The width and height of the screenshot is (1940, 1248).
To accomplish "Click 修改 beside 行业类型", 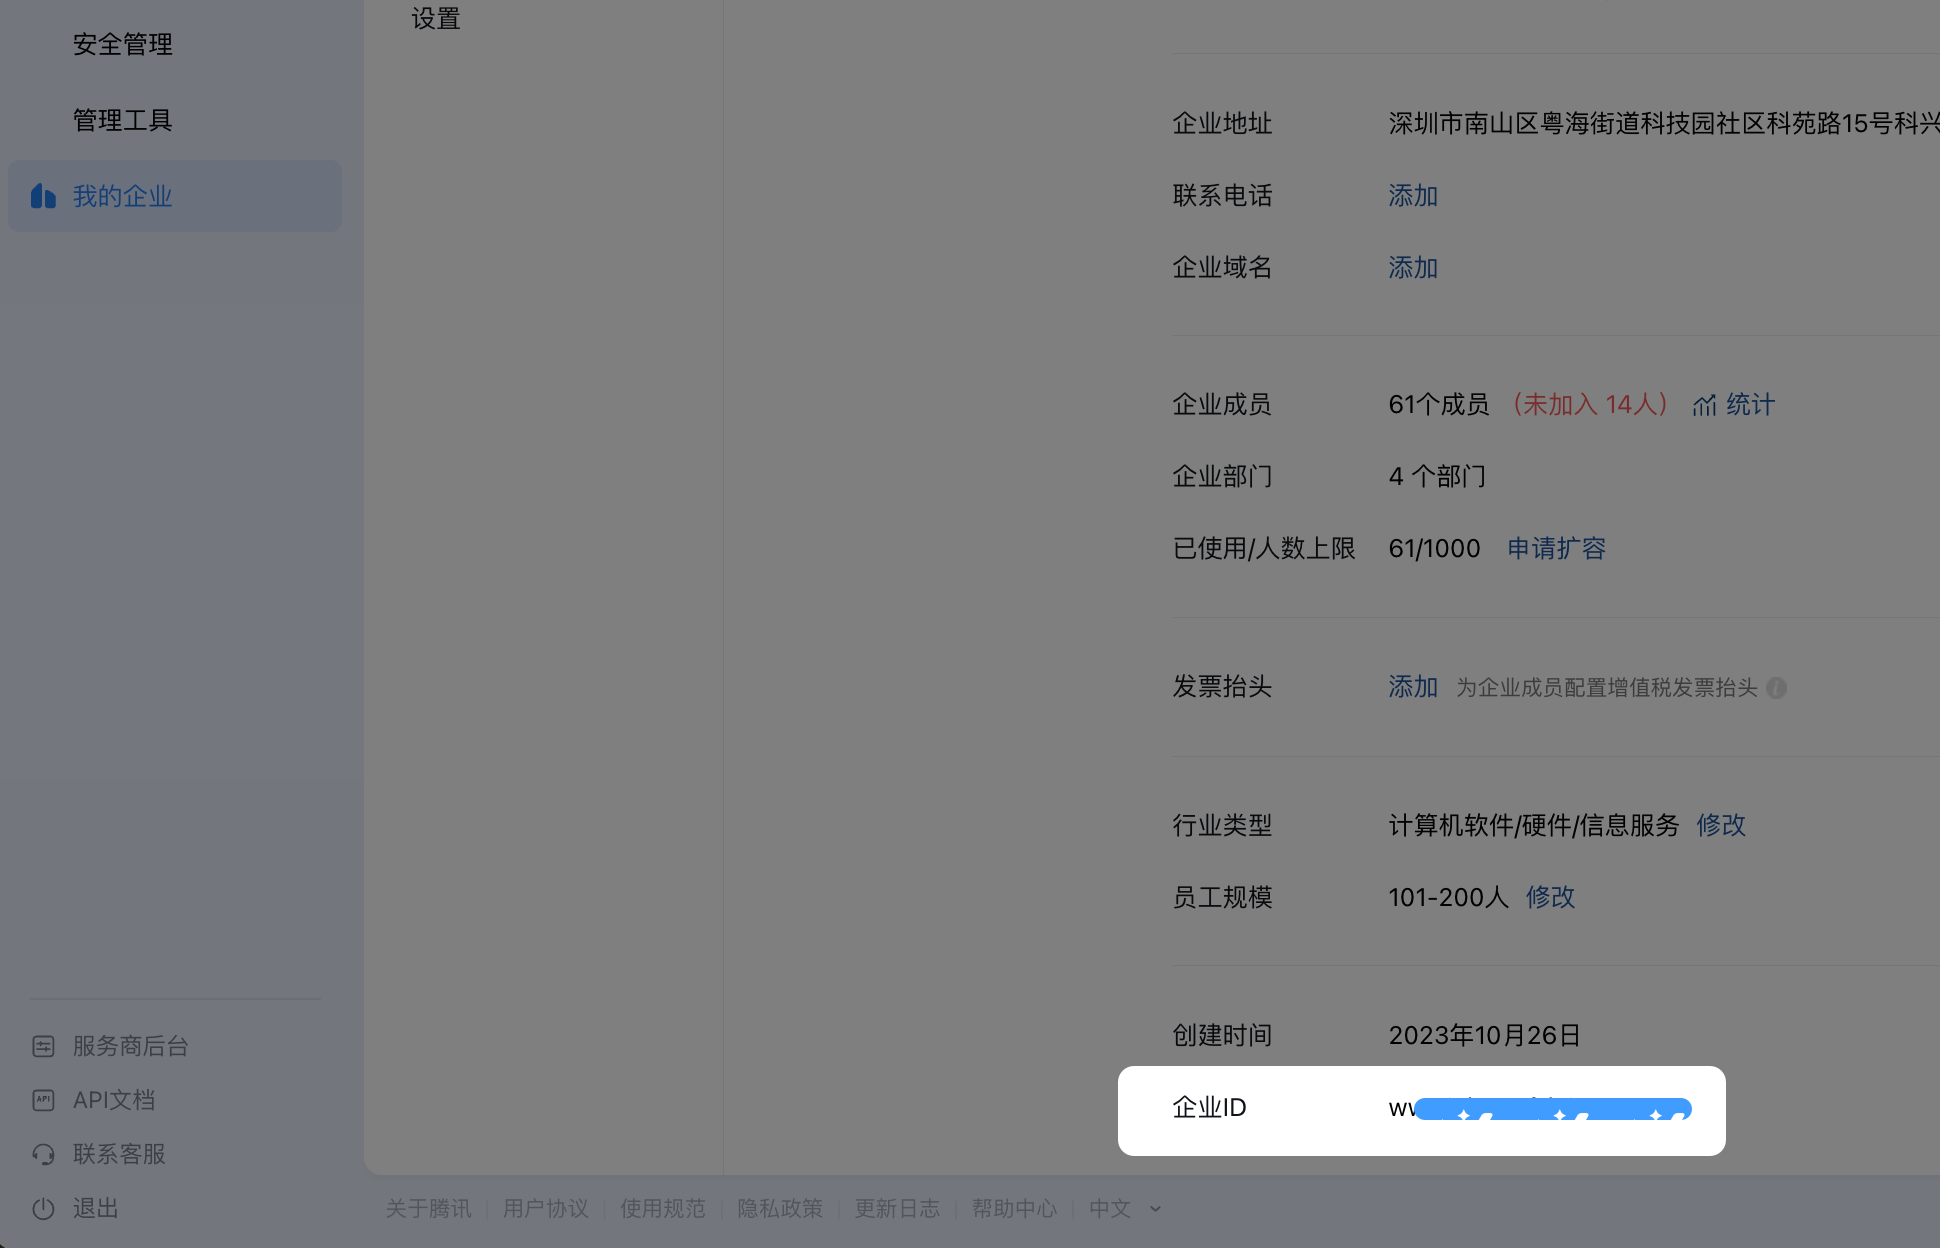I will (1721, 825).
